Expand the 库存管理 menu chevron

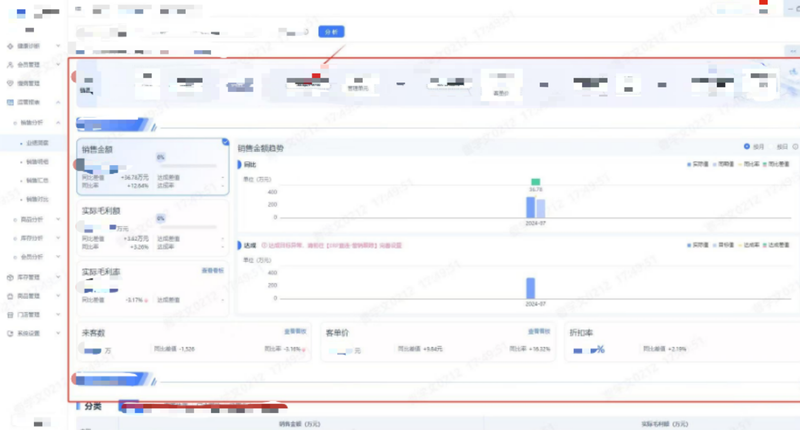point(58,277)
